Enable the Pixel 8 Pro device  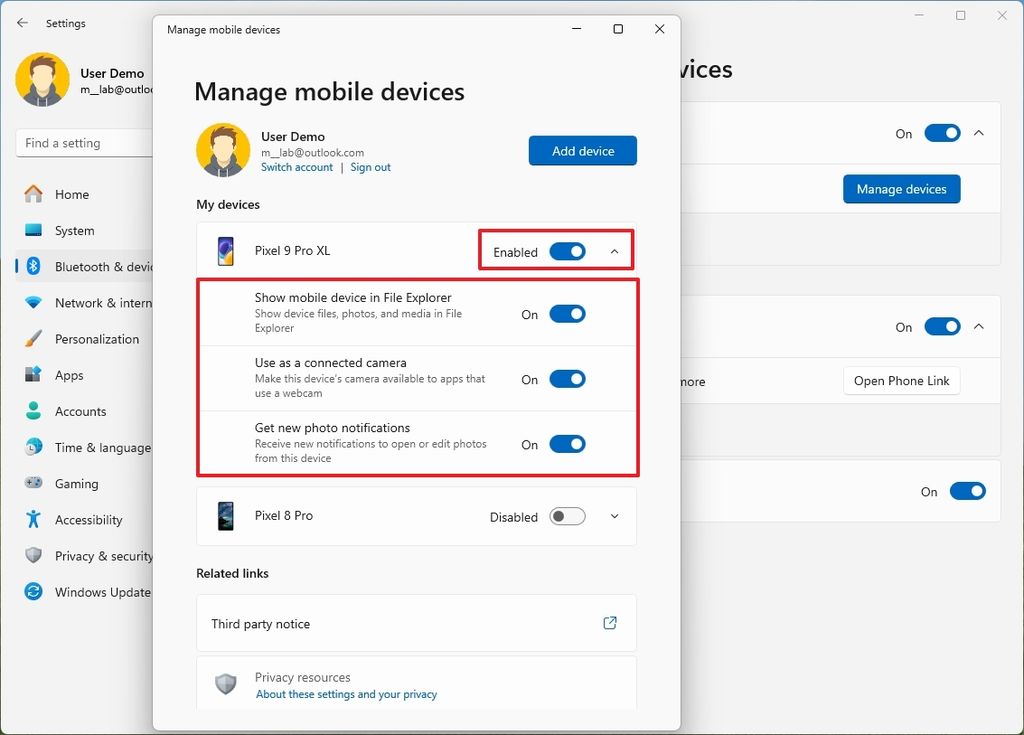pos(566,516)
